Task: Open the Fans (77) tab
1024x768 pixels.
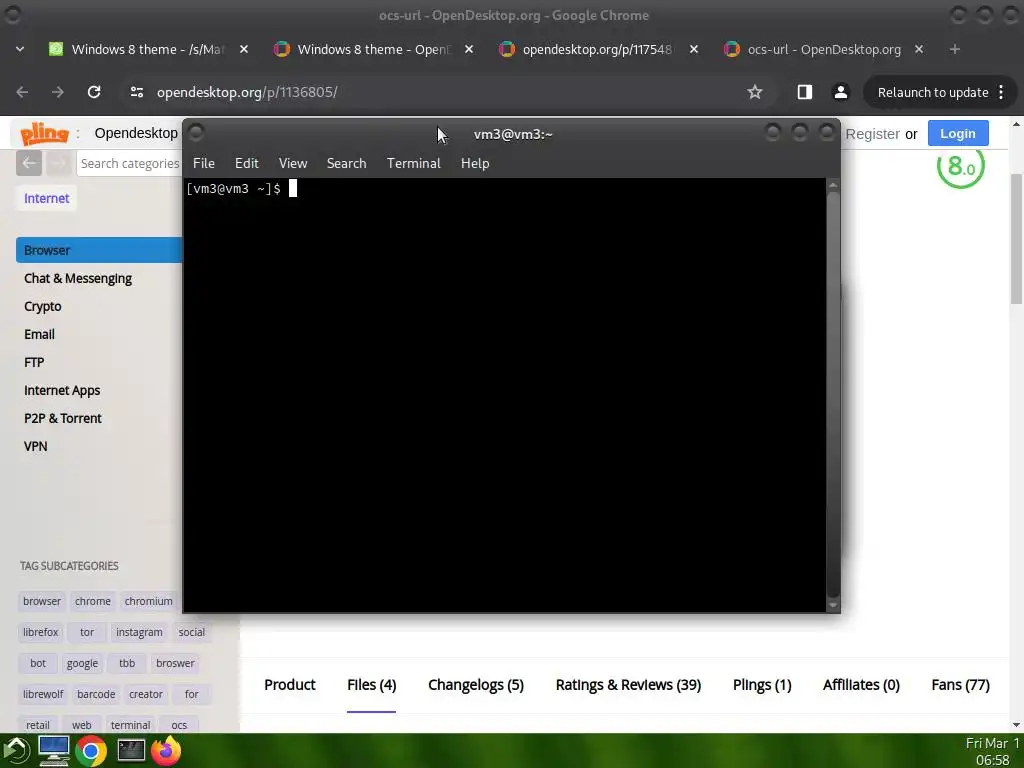Action: [x=961, y=685]
